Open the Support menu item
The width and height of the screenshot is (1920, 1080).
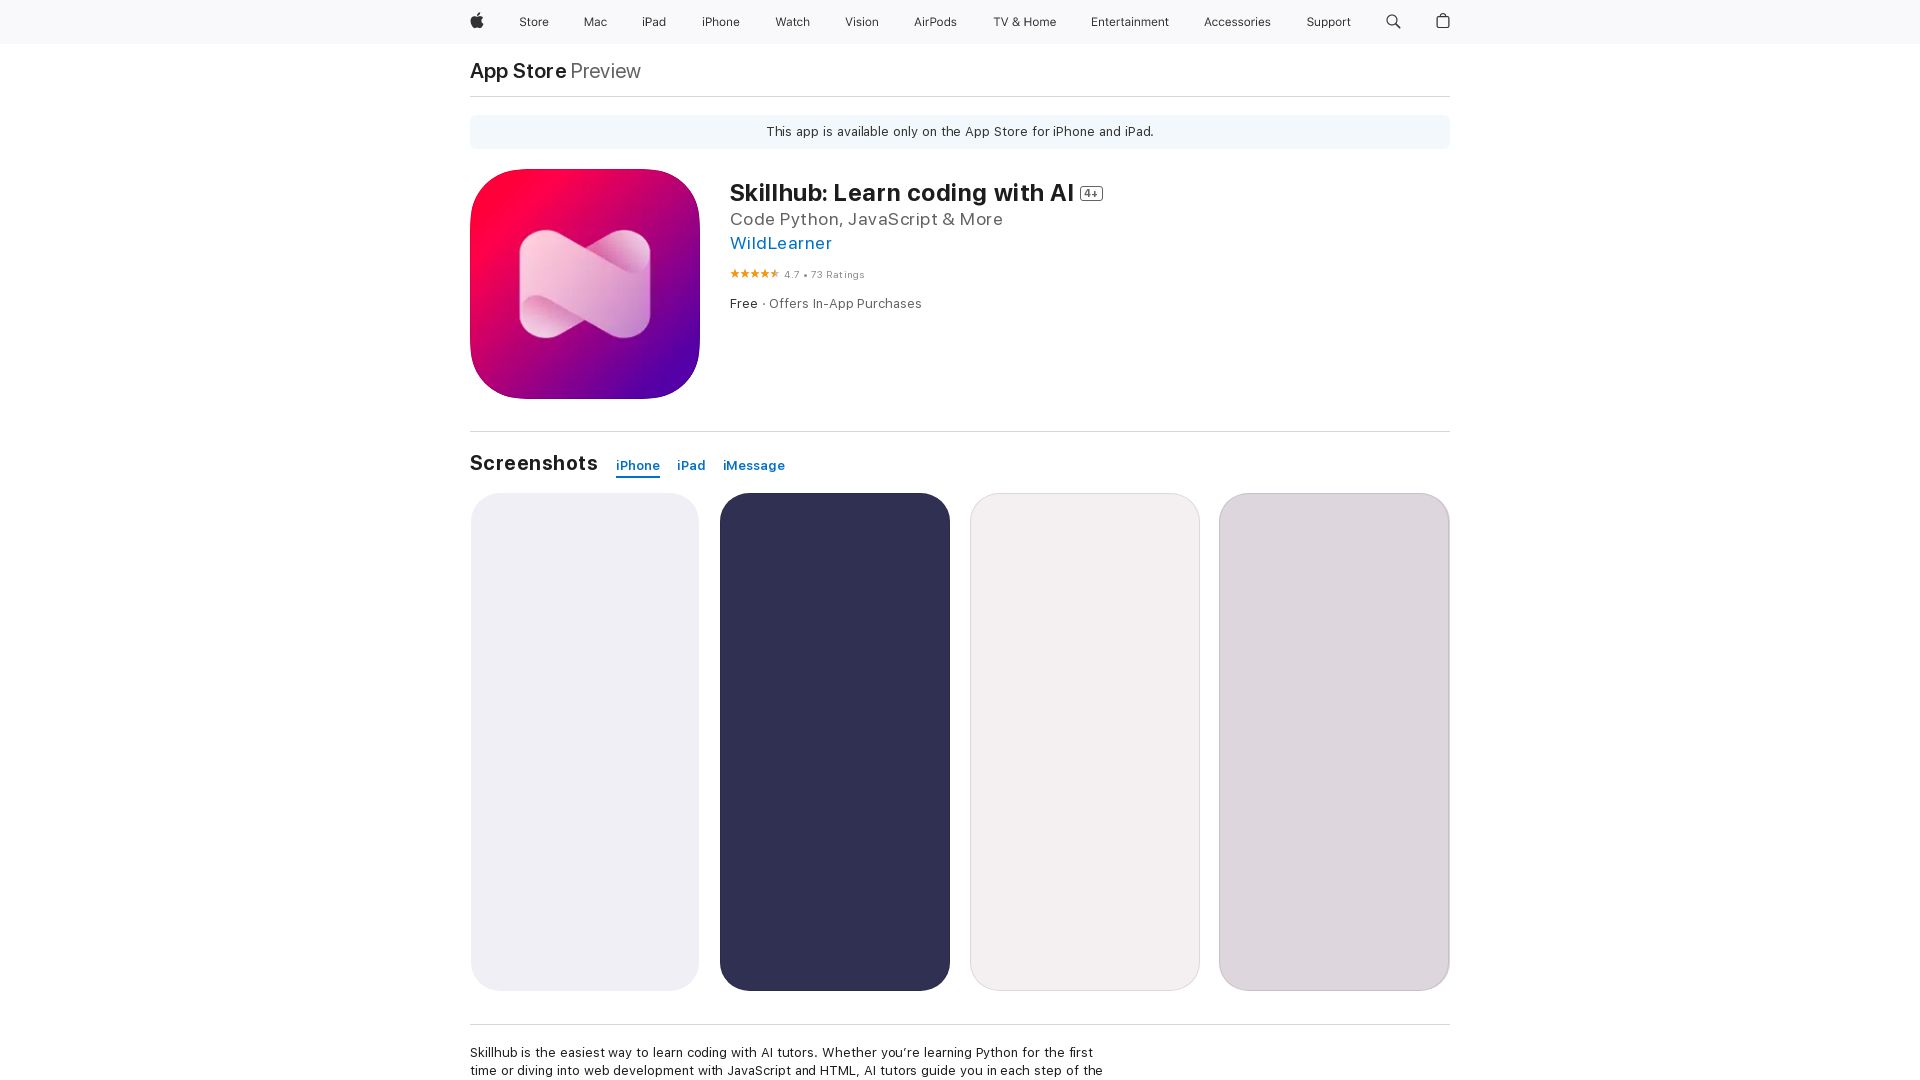coord(1328,22)
